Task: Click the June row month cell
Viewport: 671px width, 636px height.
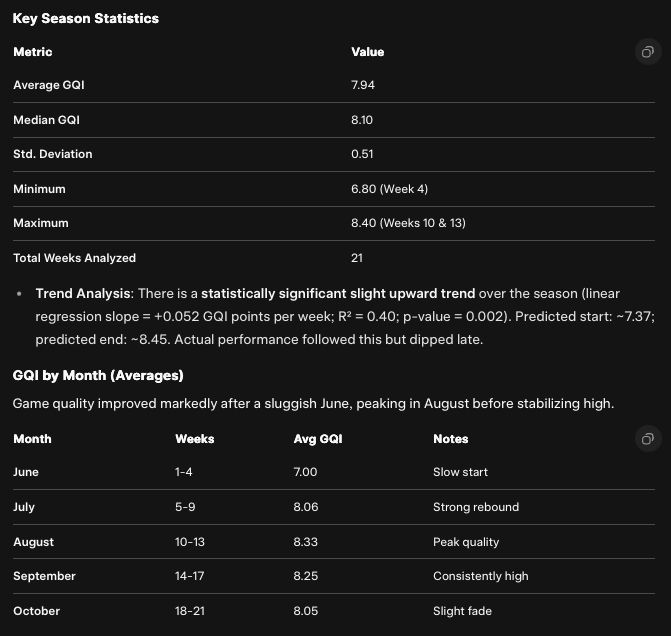Action: click(26, 472)
